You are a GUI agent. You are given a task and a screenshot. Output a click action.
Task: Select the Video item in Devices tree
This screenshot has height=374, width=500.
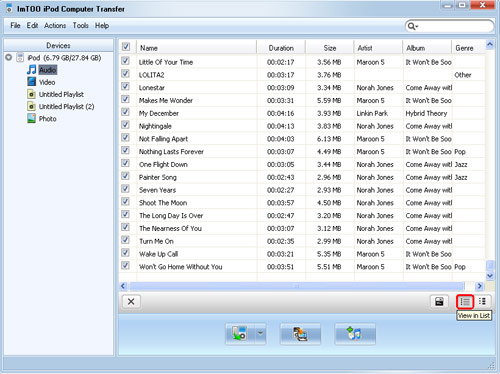[47, 82]
